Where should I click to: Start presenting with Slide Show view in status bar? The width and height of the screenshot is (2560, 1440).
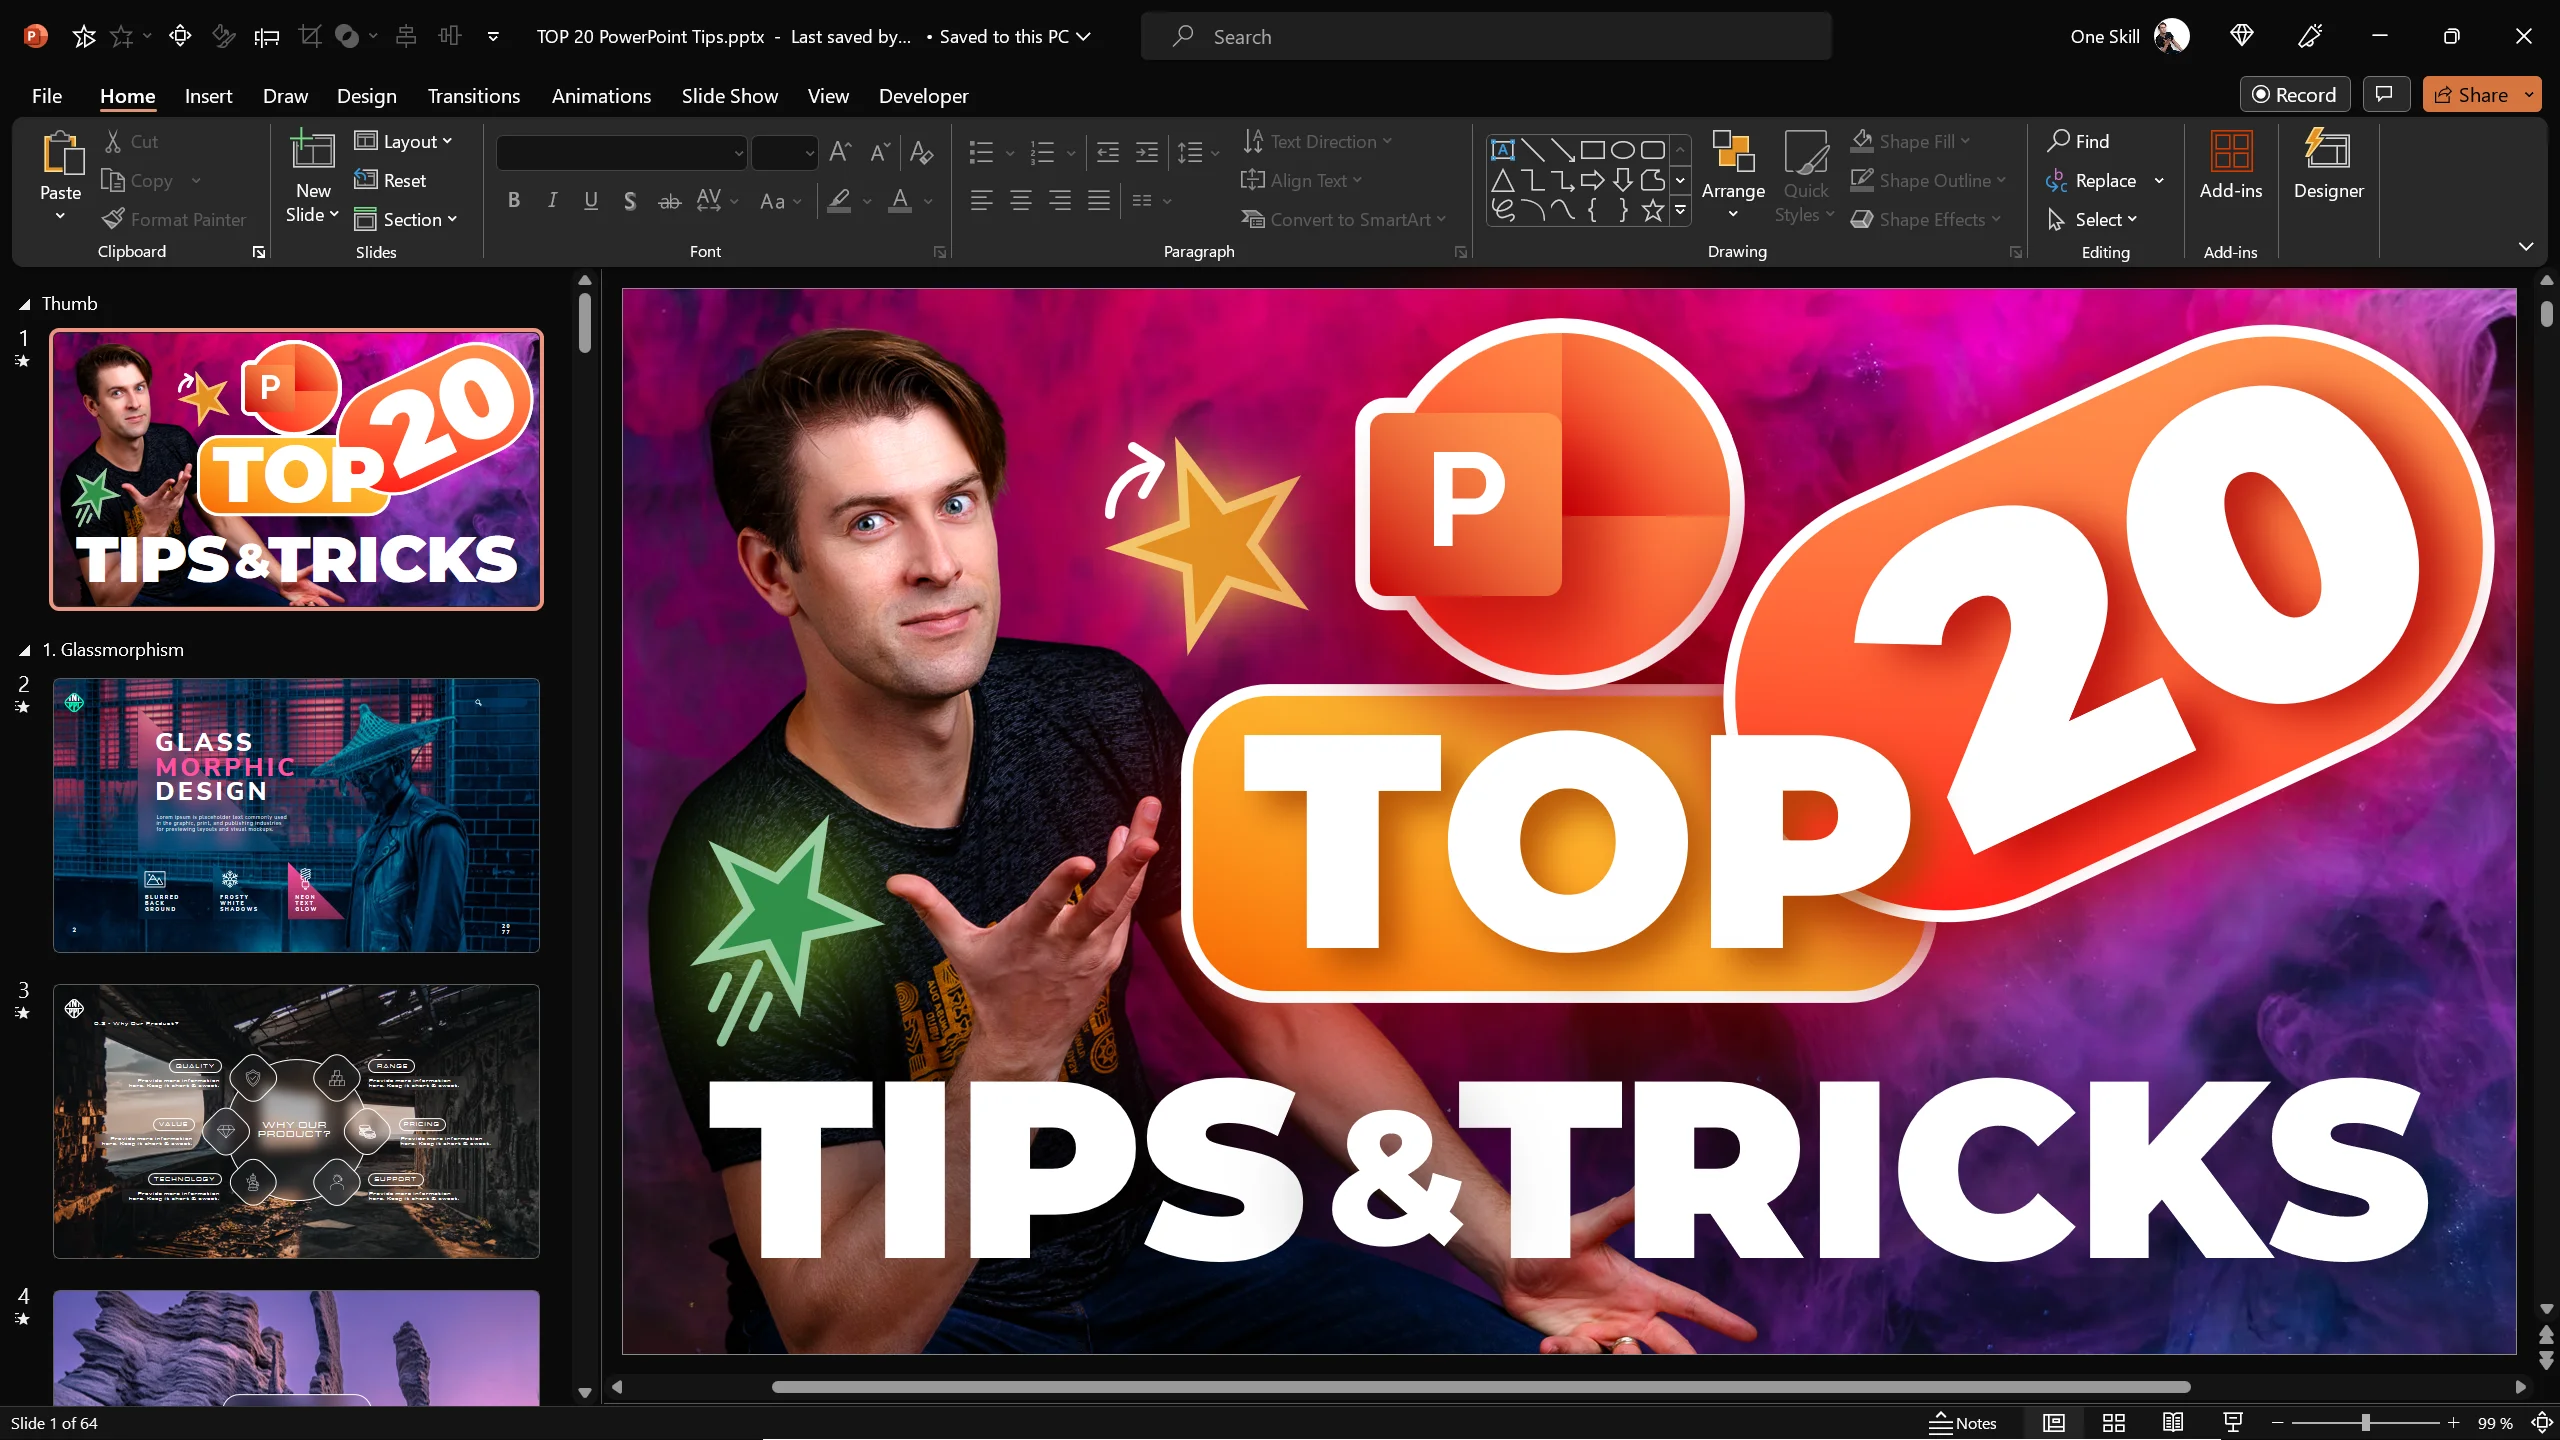pyautogui.click(x=2232, y=1422)
